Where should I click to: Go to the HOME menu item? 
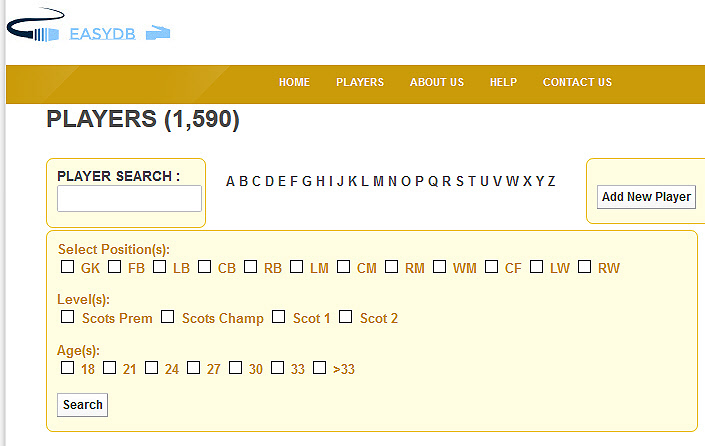pyautogui.click(x=294, y=82)
